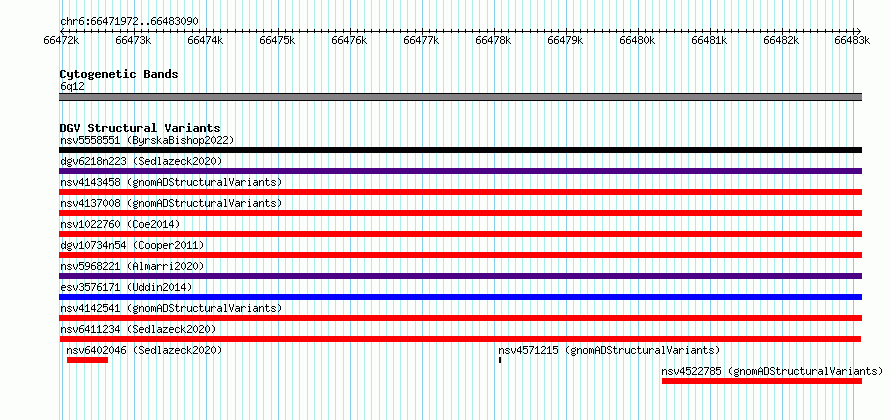This screenshot has width=890, height=420.
Task: Select the red dgv10734n54 variant bar
Action: (x=460, y=255)
